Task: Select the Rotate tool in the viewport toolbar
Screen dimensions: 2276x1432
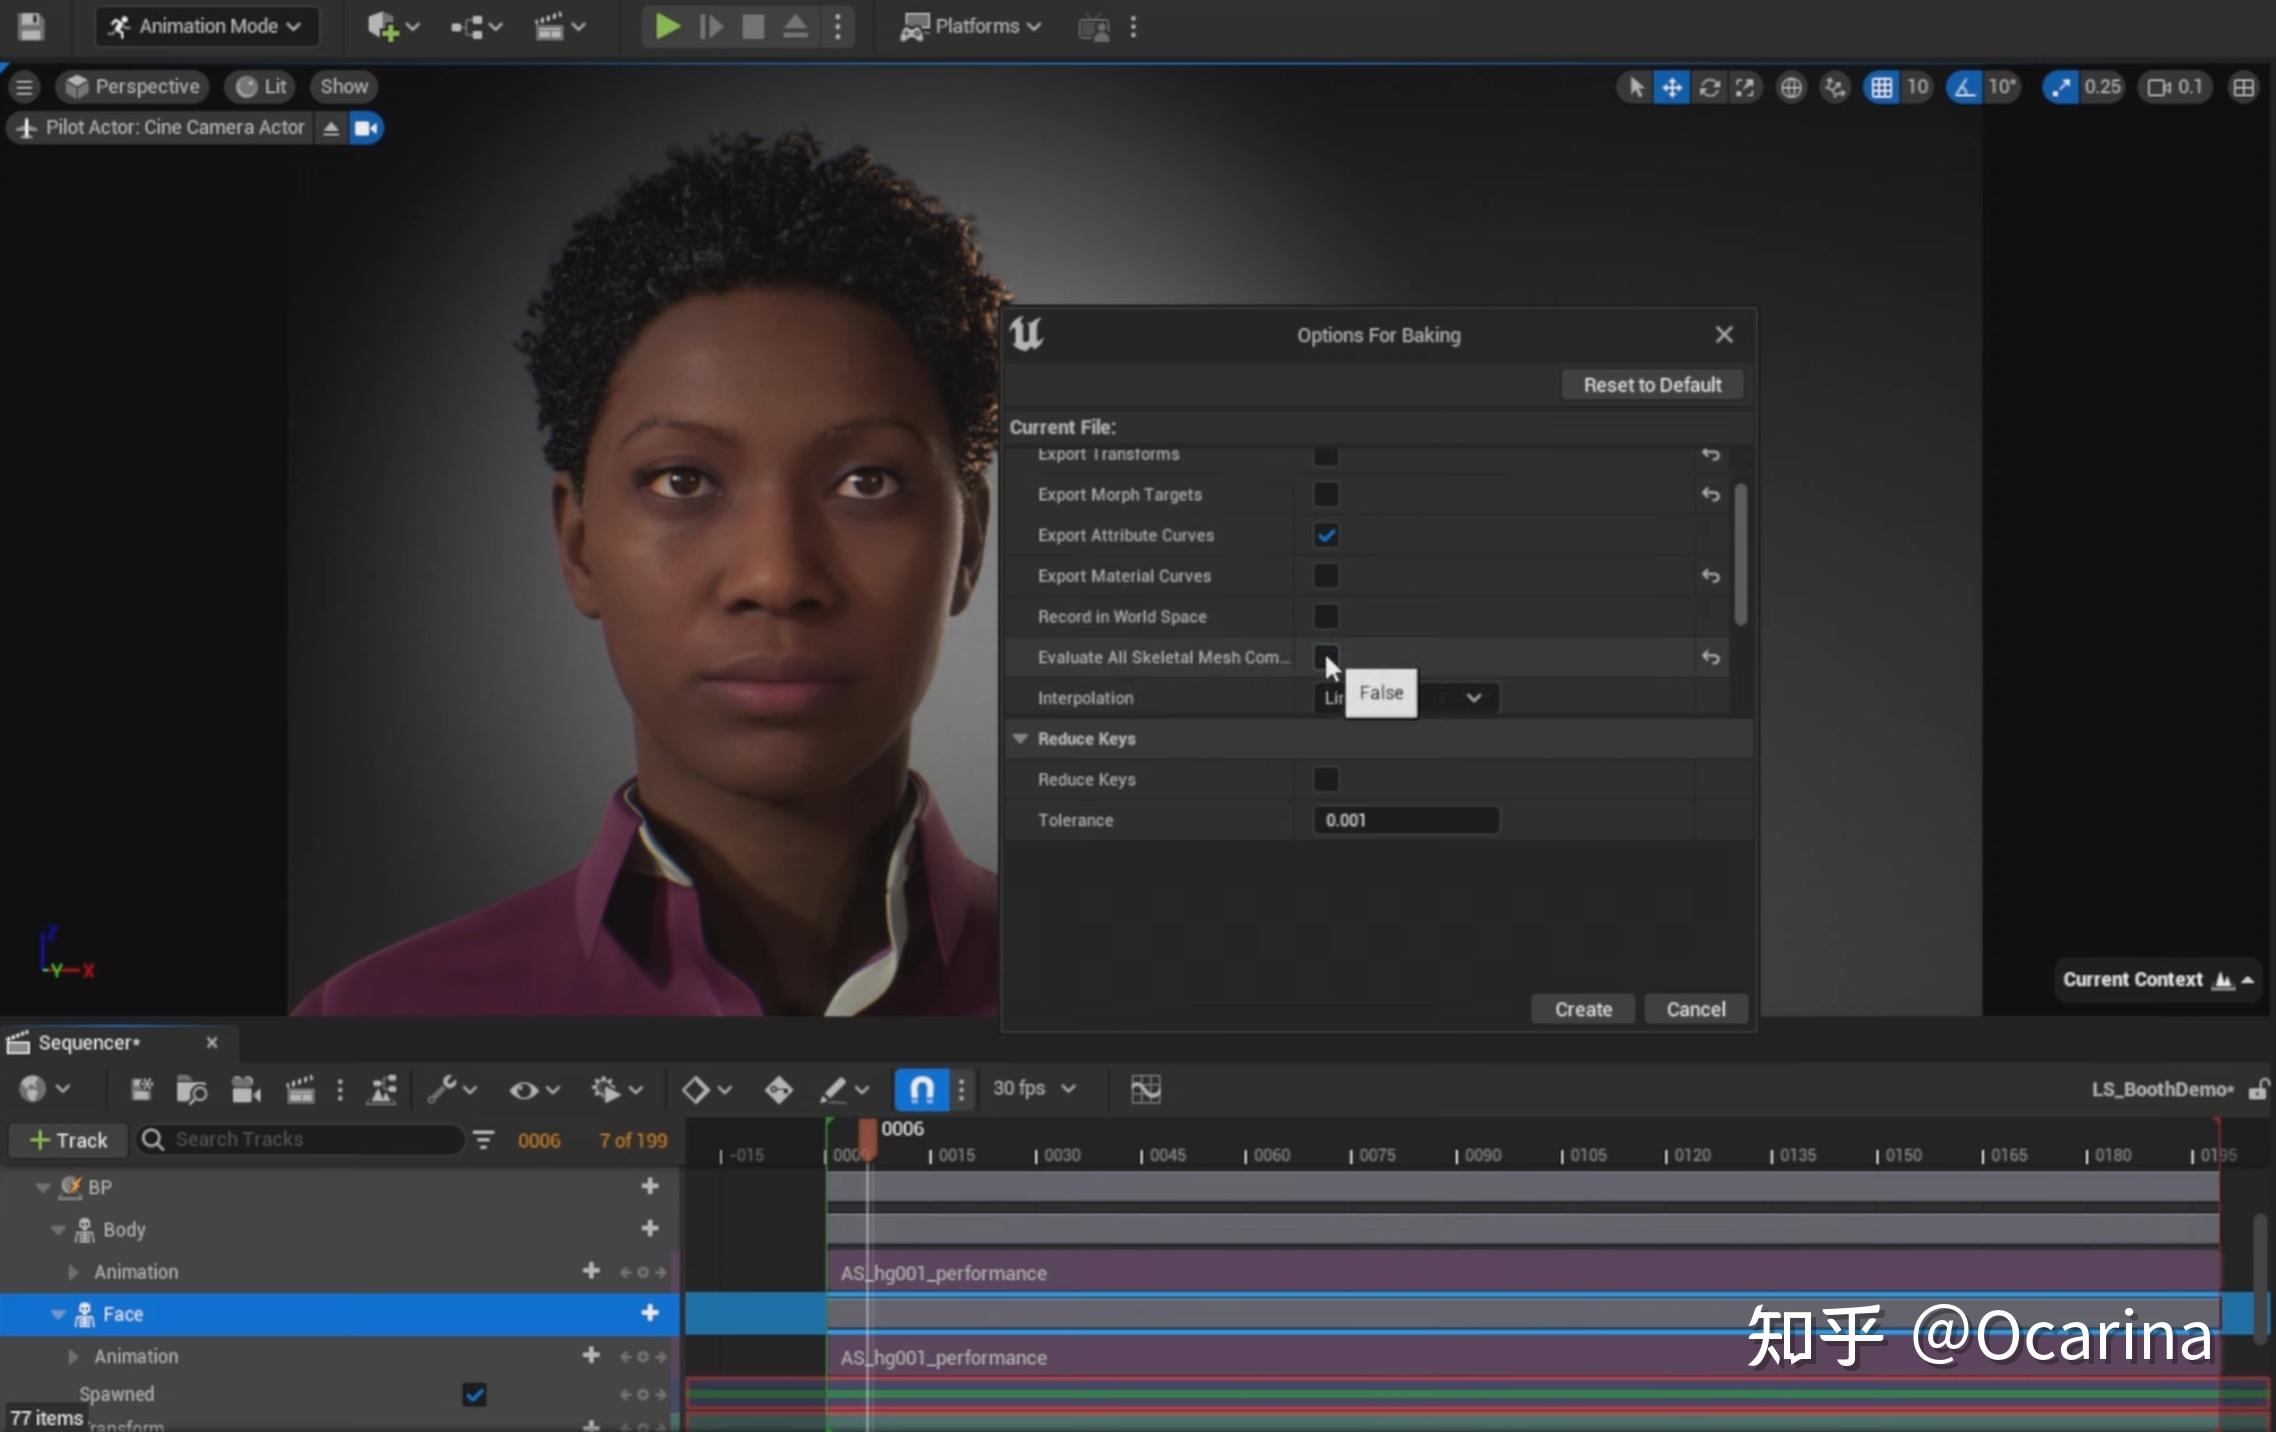Action: [x=1709, y=87]
